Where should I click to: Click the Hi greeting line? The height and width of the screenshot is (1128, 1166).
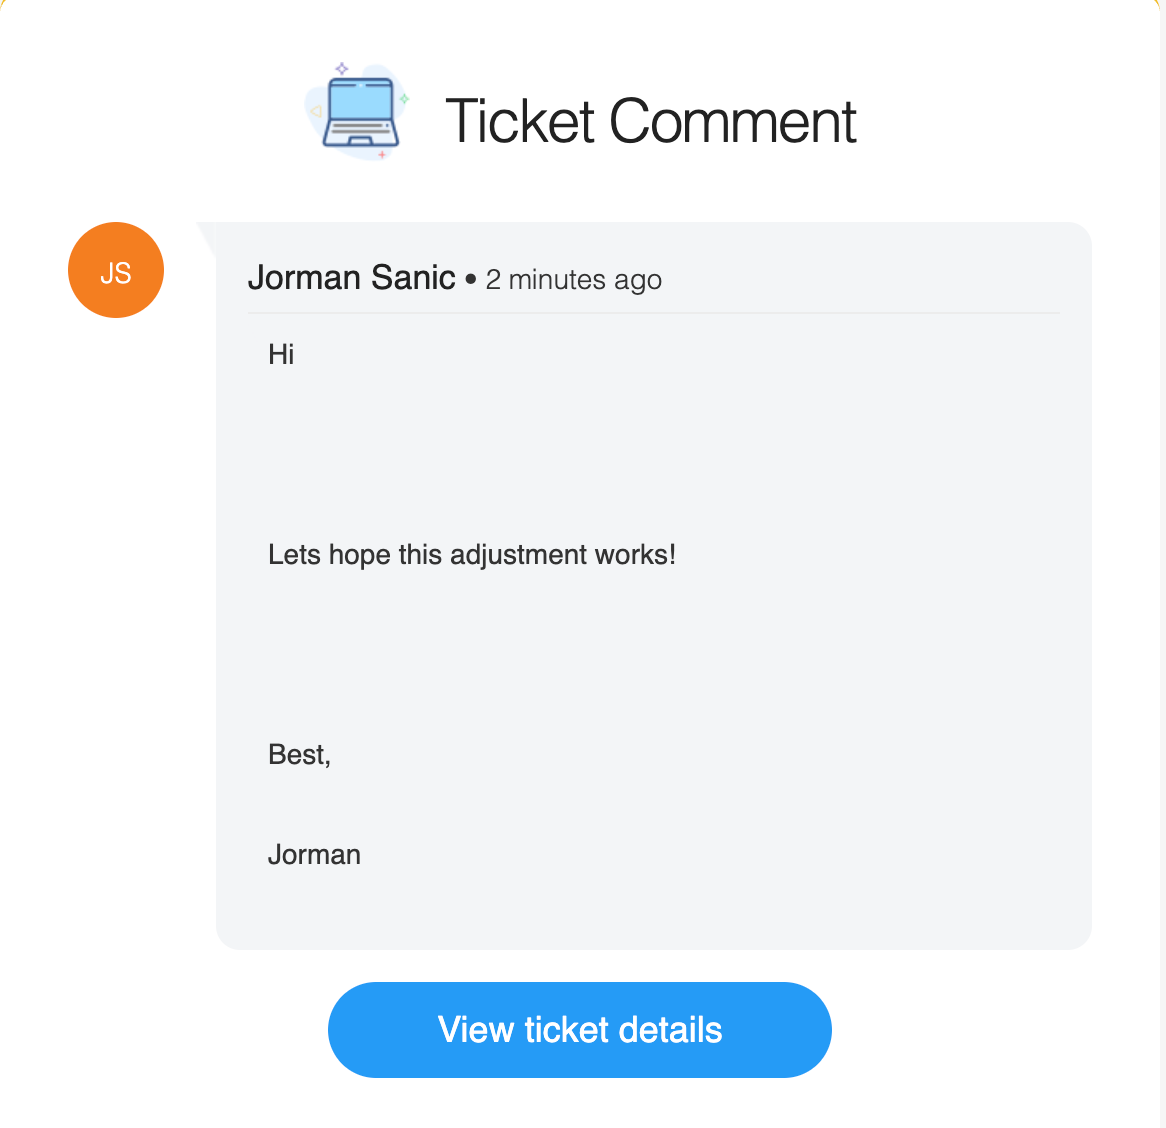281,355
